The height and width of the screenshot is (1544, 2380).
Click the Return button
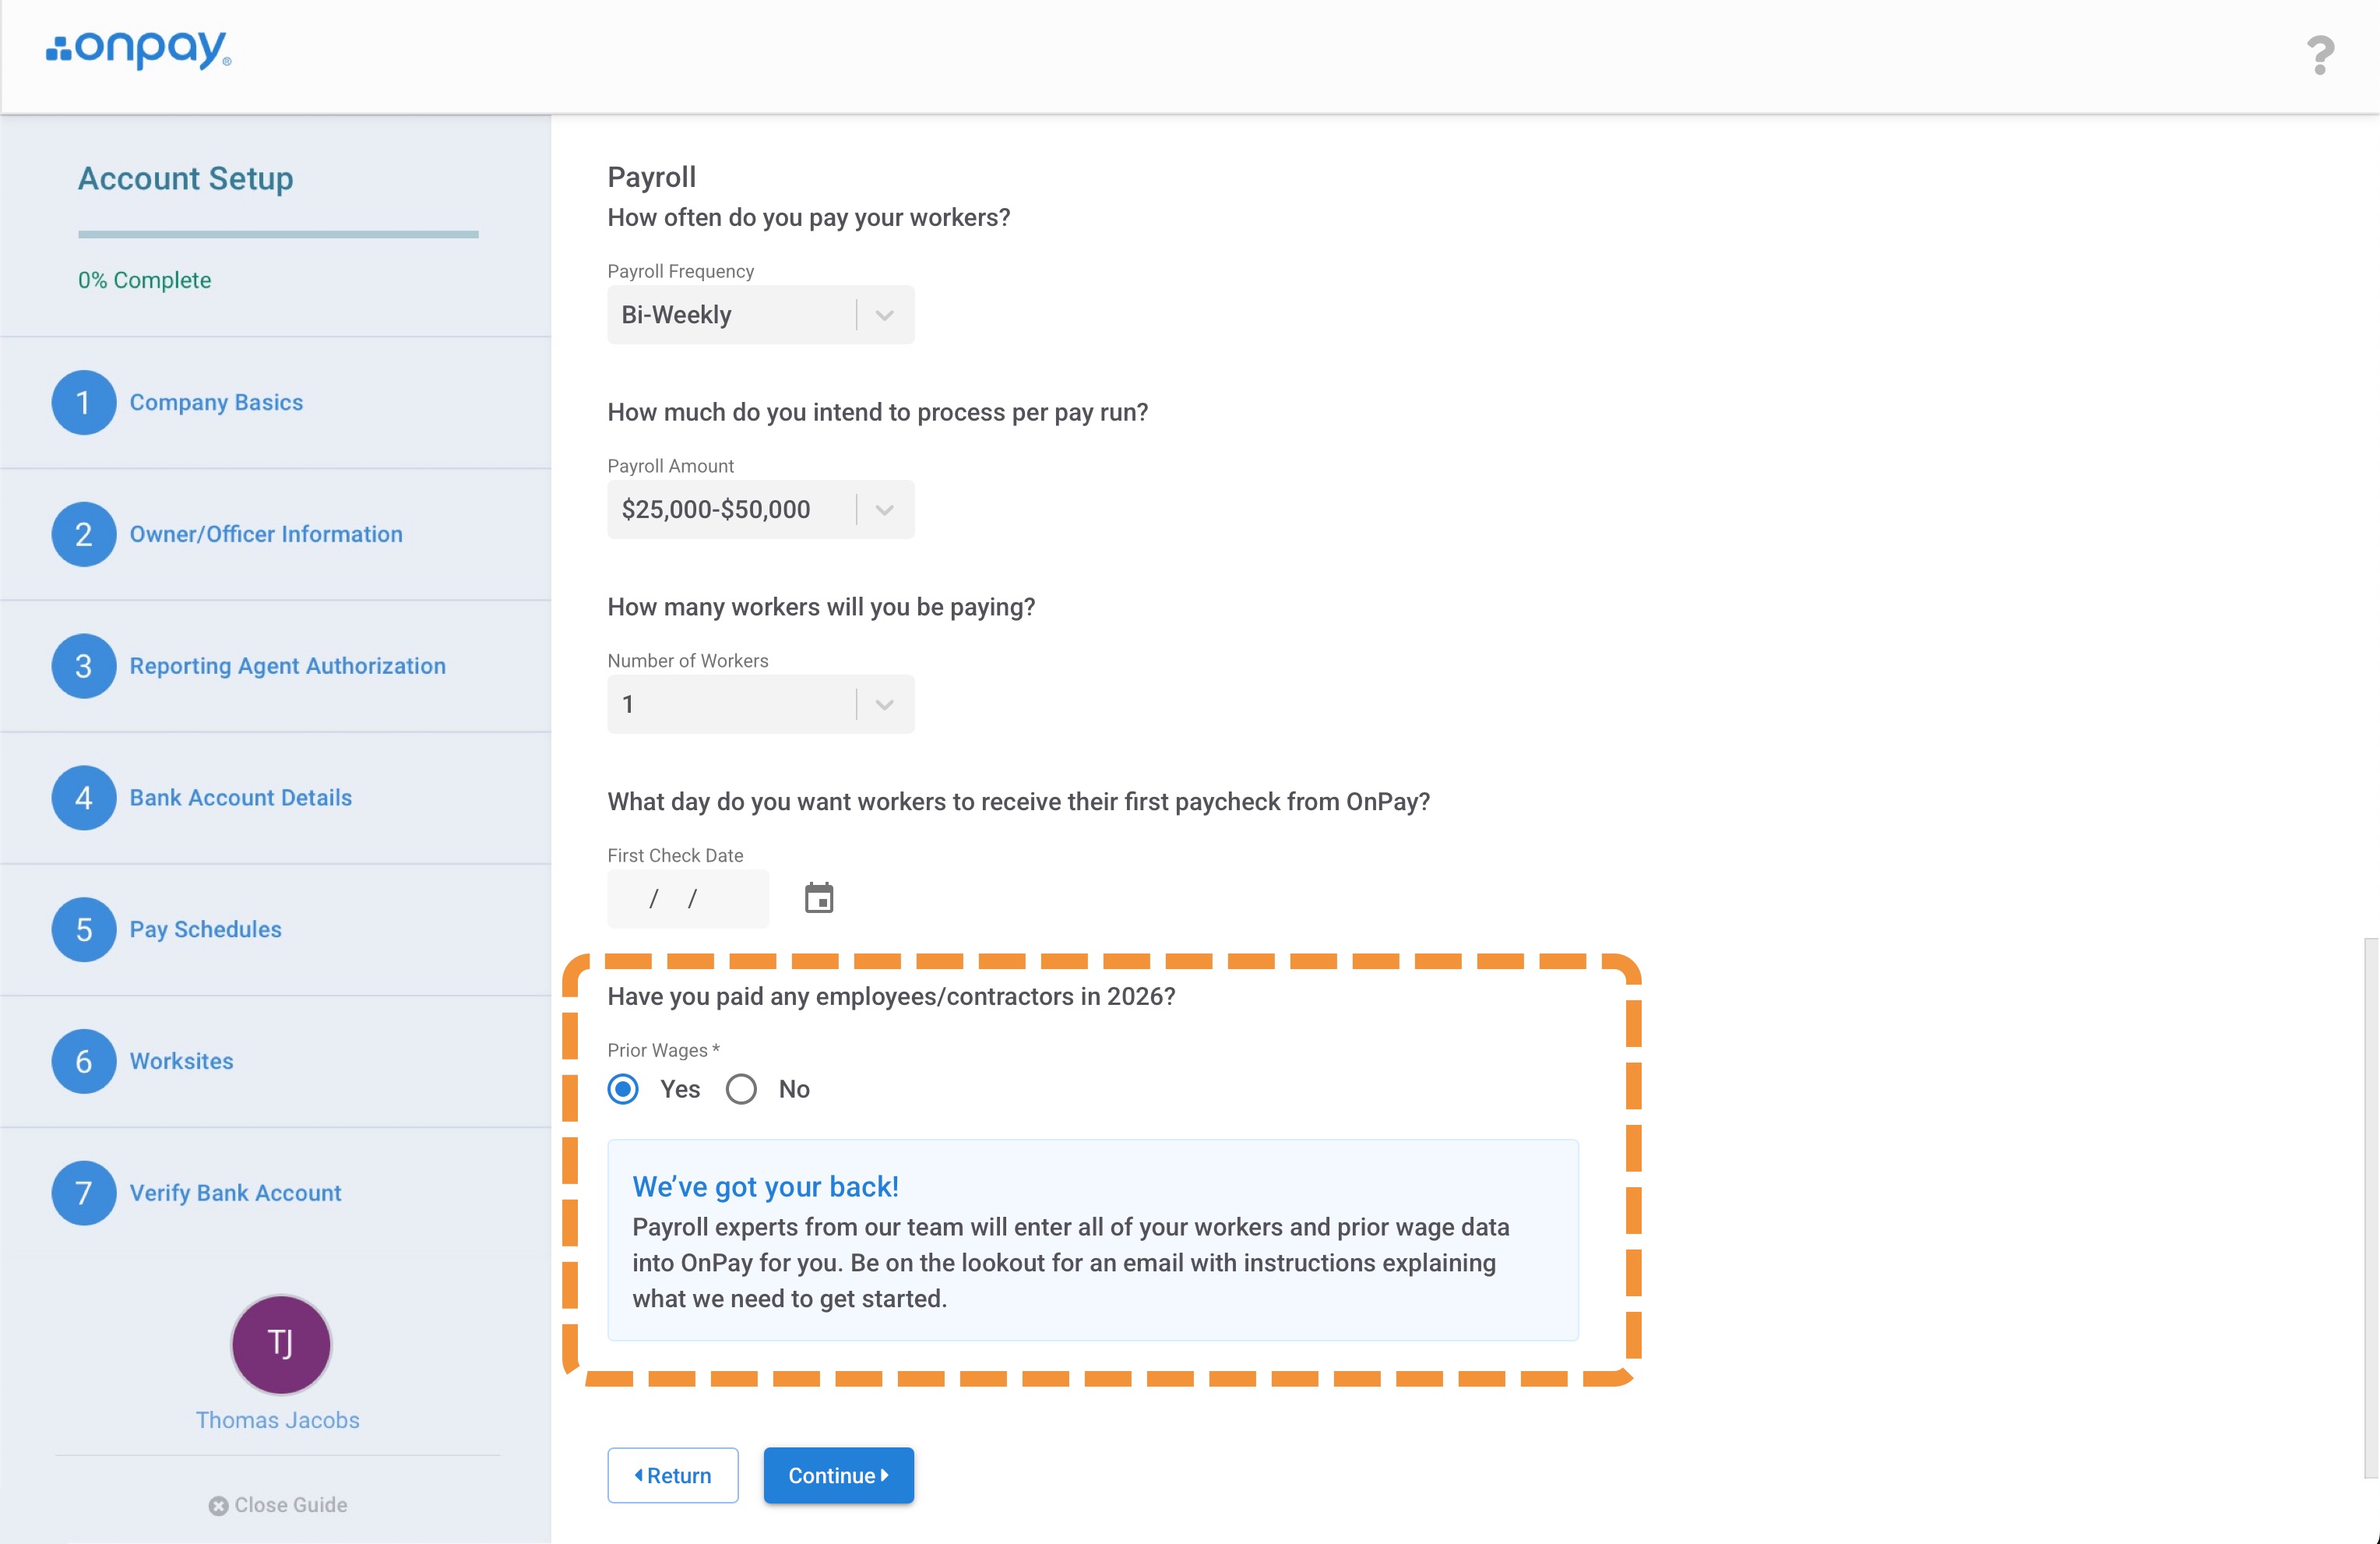[673, 1475]
